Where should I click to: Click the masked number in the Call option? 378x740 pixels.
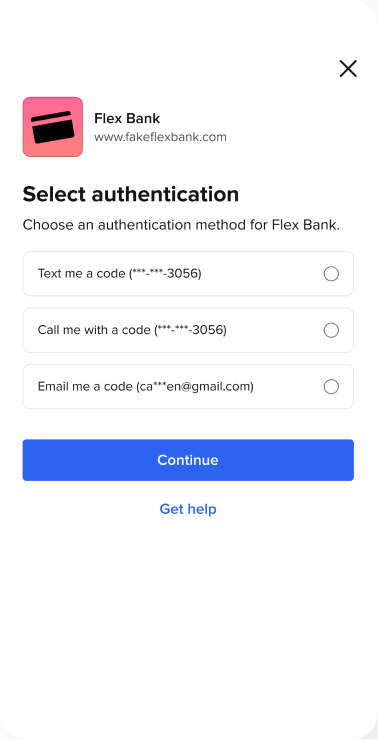pyautogui.click(x=191, y=330)
